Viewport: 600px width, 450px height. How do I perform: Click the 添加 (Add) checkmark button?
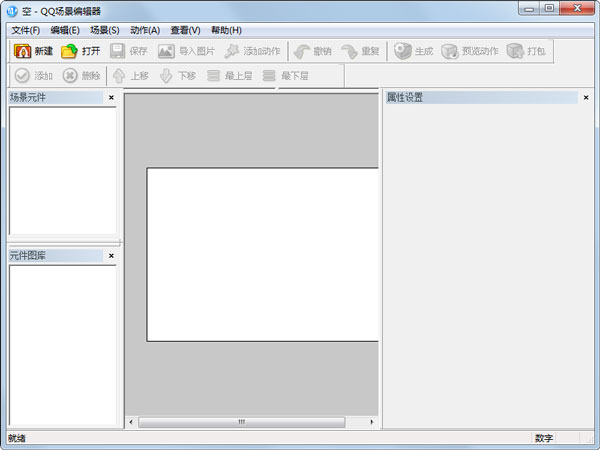click(22, 76)
